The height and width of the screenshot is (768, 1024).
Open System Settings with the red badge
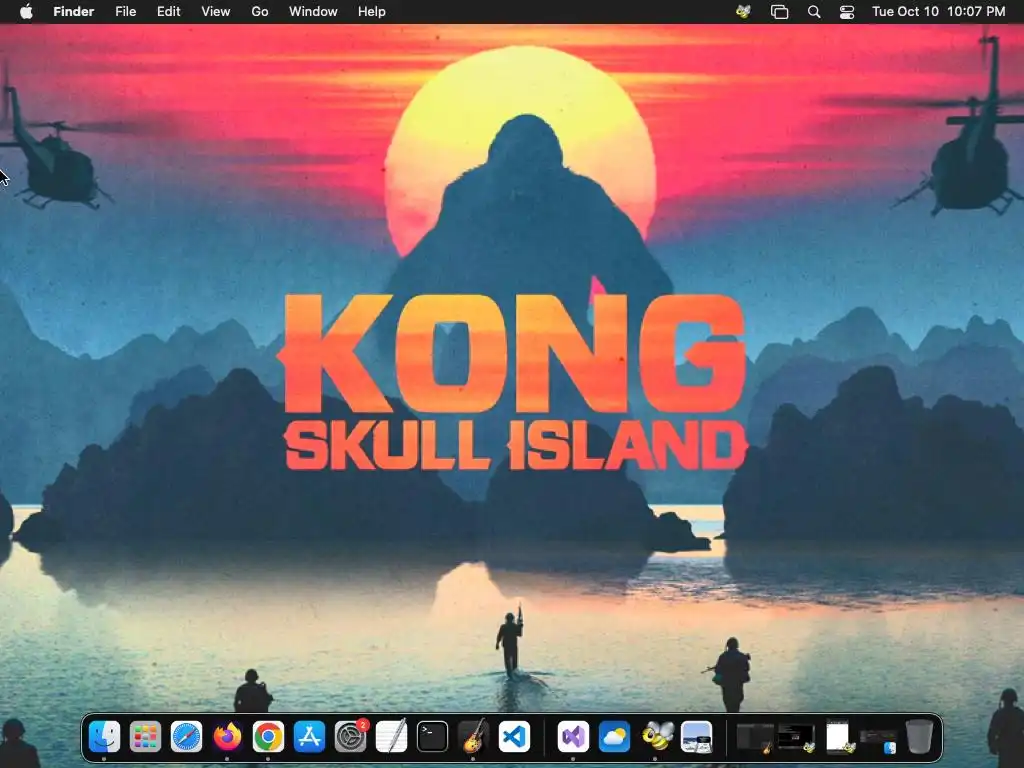(351, 737)
